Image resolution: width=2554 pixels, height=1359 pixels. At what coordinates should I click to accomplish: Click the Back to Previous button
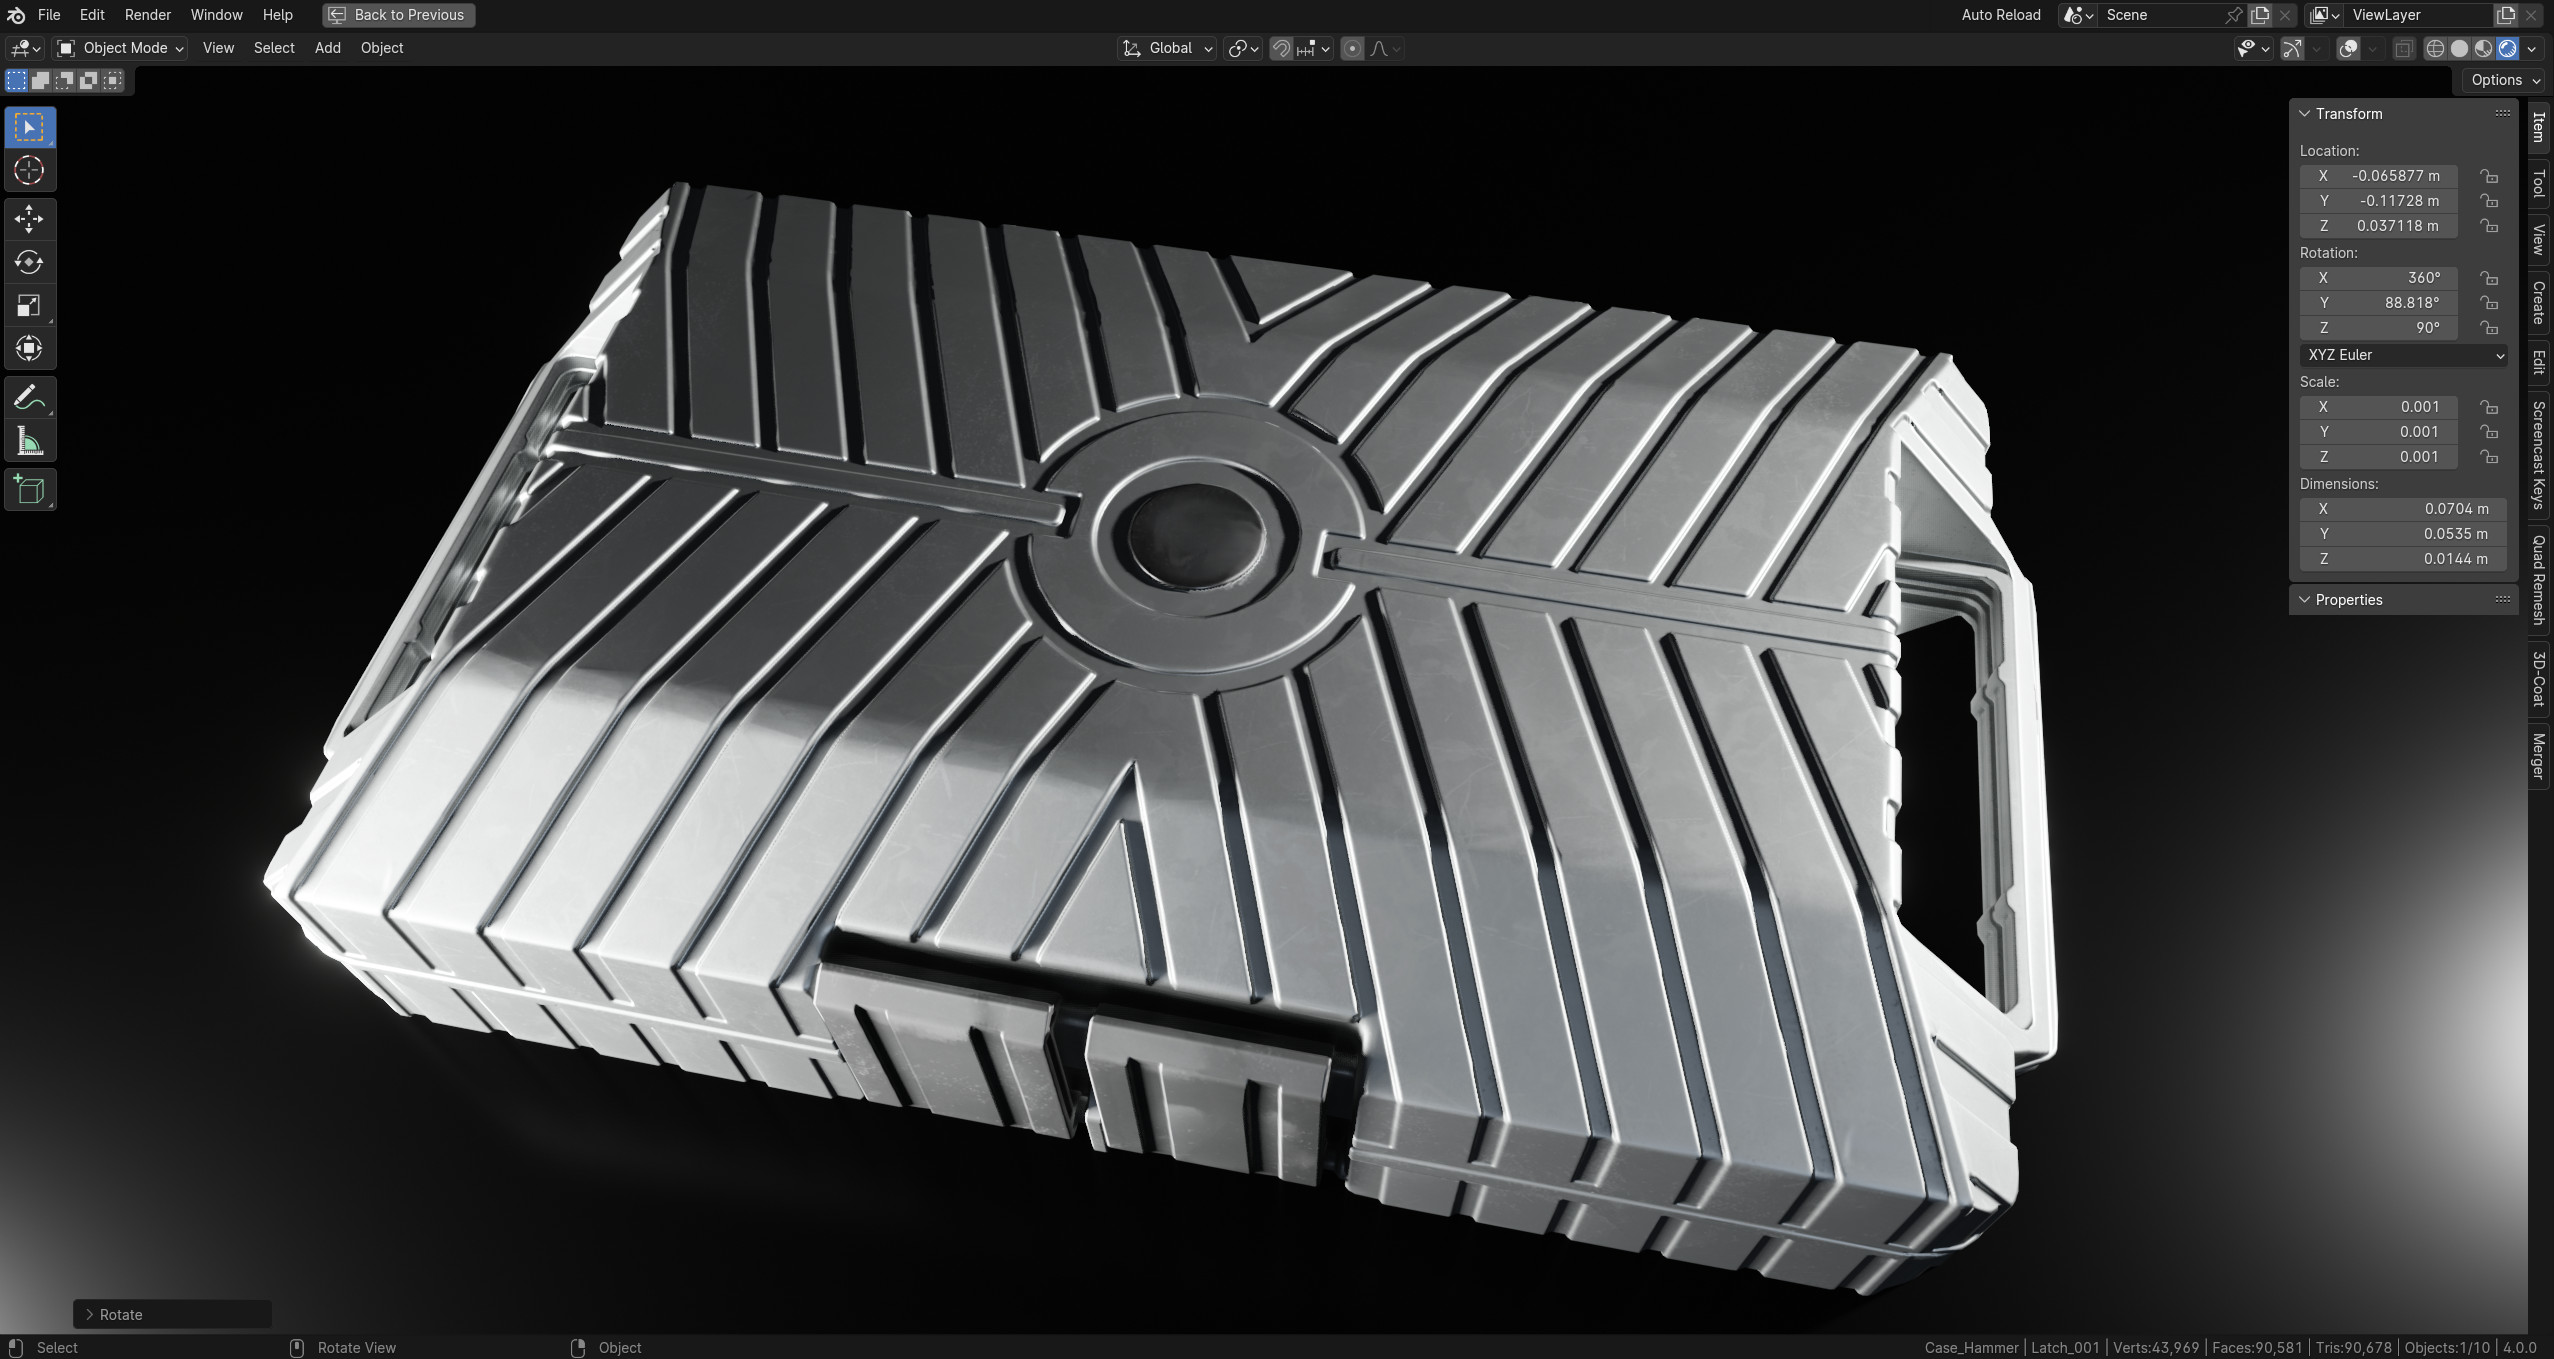(x=399, y=15)
